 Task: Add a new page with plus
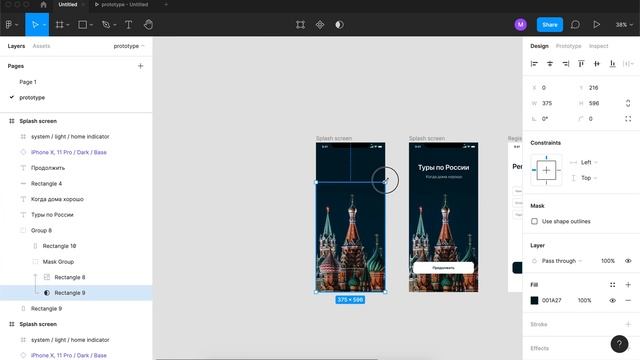[140, 66]
